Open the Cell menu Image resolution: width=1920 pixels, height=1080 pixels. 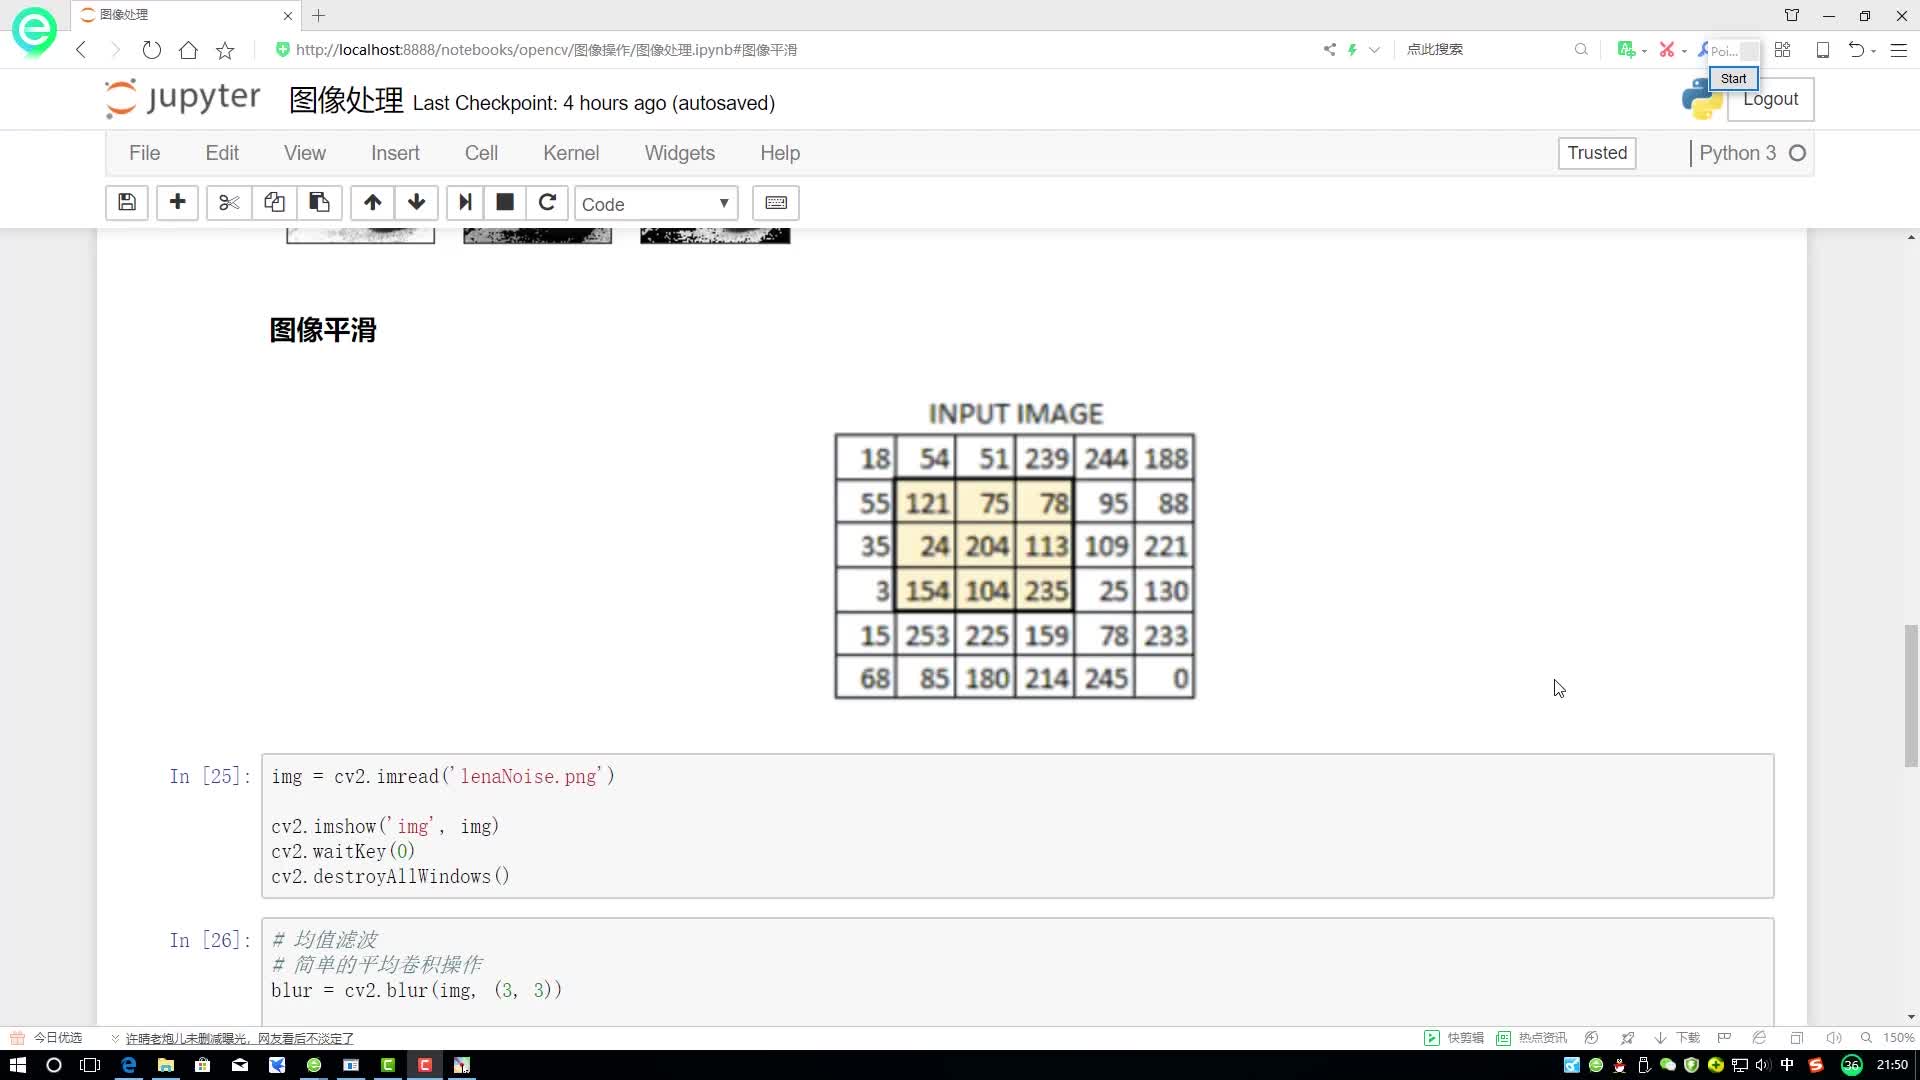481,153
